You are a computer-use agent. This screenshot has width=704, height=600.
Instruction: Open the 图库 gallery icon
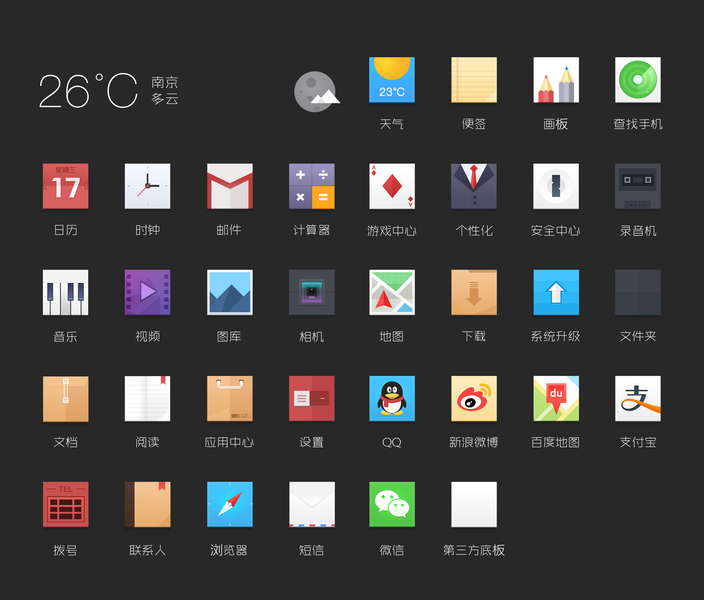coord(229,292)
